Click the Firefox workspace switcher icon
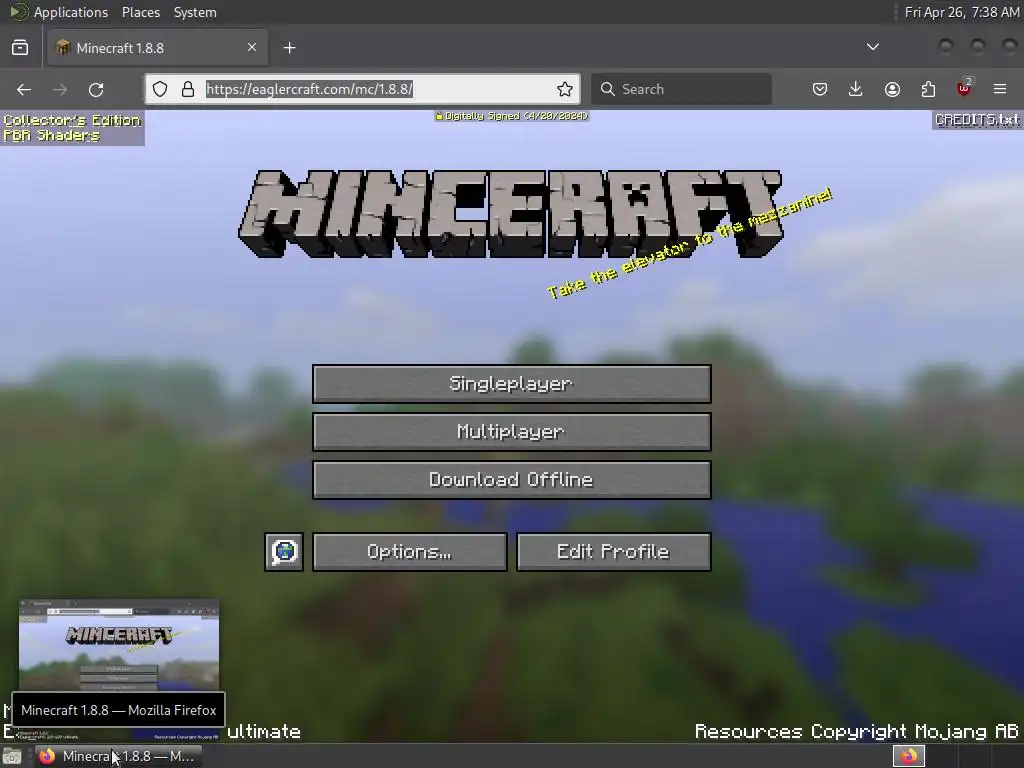Viewport: 1024px width, 768px height. (908, 756)
